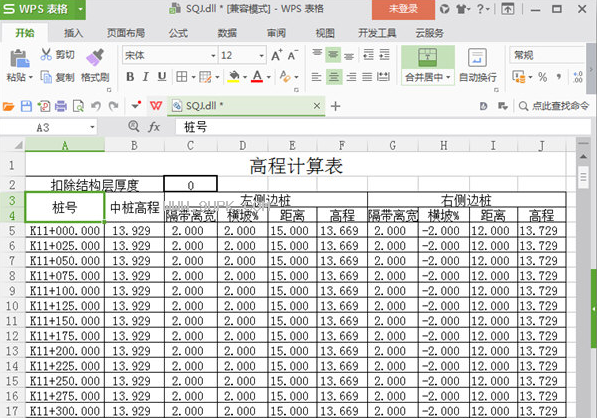The height and width of the screenshot is (418, 597).
Task: Open the font size 12 dropdown
Action: coord(262,56)
